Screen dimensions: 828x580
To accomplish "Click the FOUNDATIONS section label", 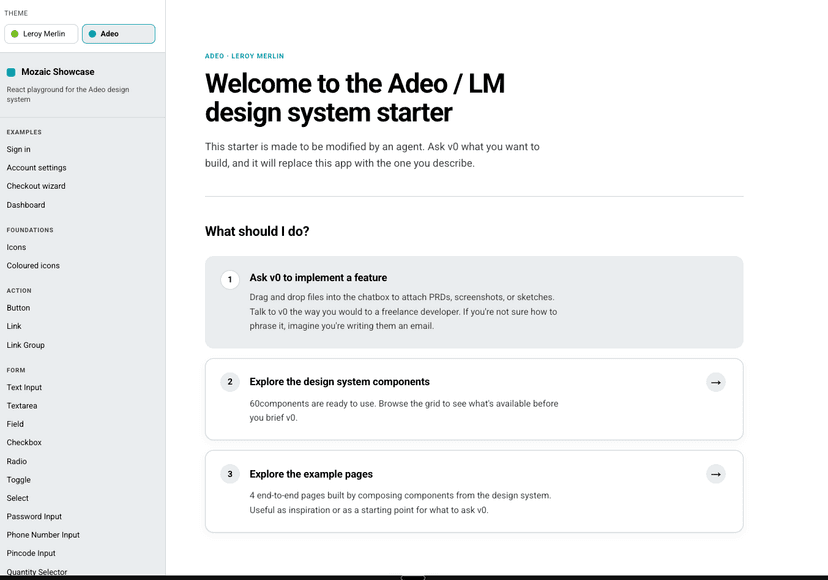I will (30, 230).
